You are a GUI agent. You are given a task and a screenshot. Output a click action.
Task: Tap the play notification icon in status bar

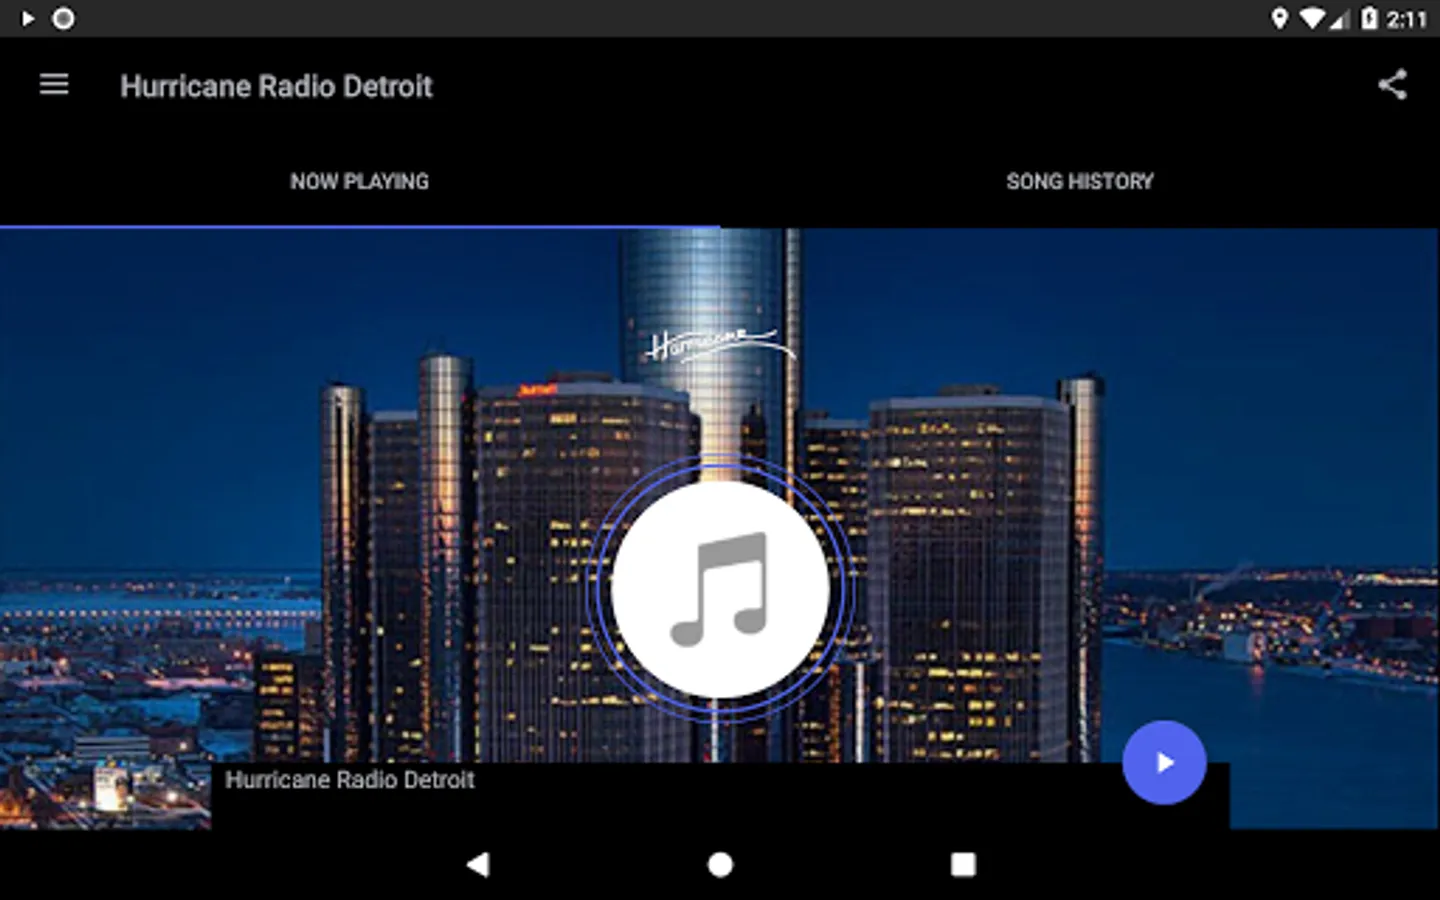(x=28, y=18)
